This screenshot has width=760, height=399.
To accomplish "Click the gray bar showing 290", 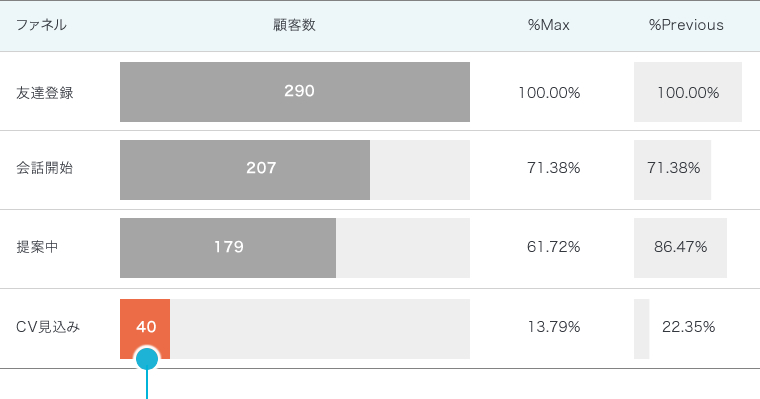I will pos(295,92).
